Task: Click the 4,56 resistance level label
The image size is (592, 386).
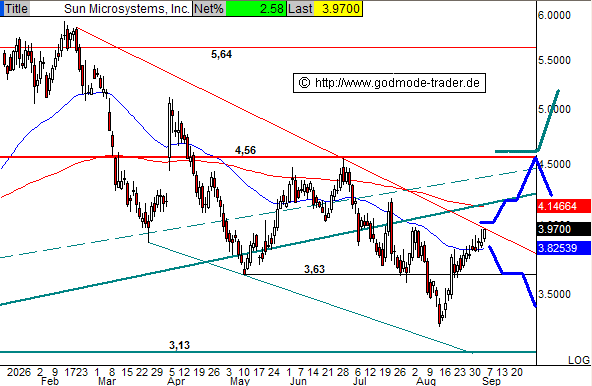Action: click(245, 150)
